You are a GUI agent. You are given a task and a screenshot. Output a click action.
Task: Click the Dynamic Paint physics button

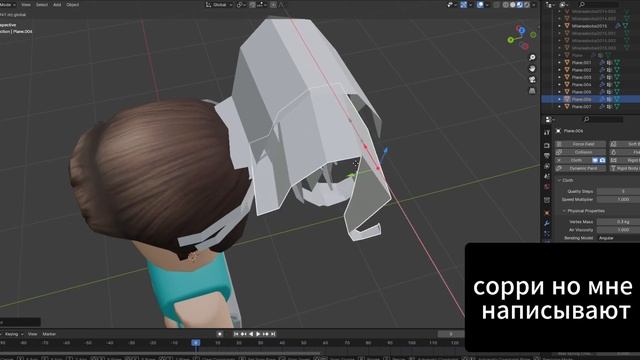coord(581,168)
